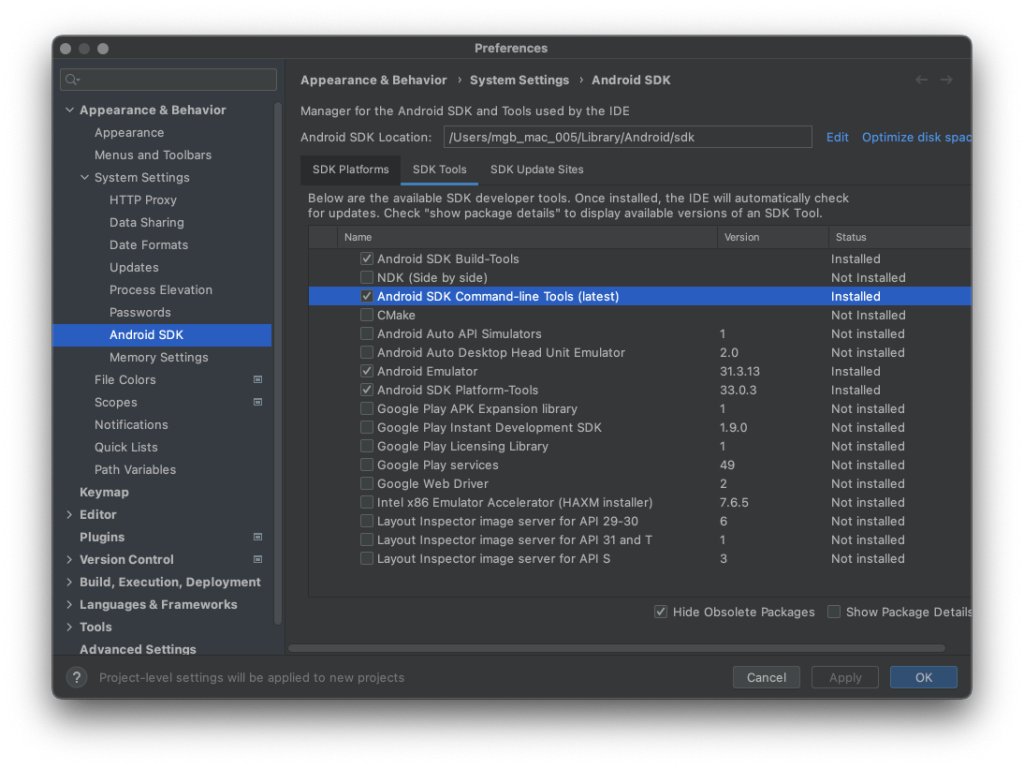Select Process Elevation item
Viewport: 1024px width, 768px height.
[161, 290]
